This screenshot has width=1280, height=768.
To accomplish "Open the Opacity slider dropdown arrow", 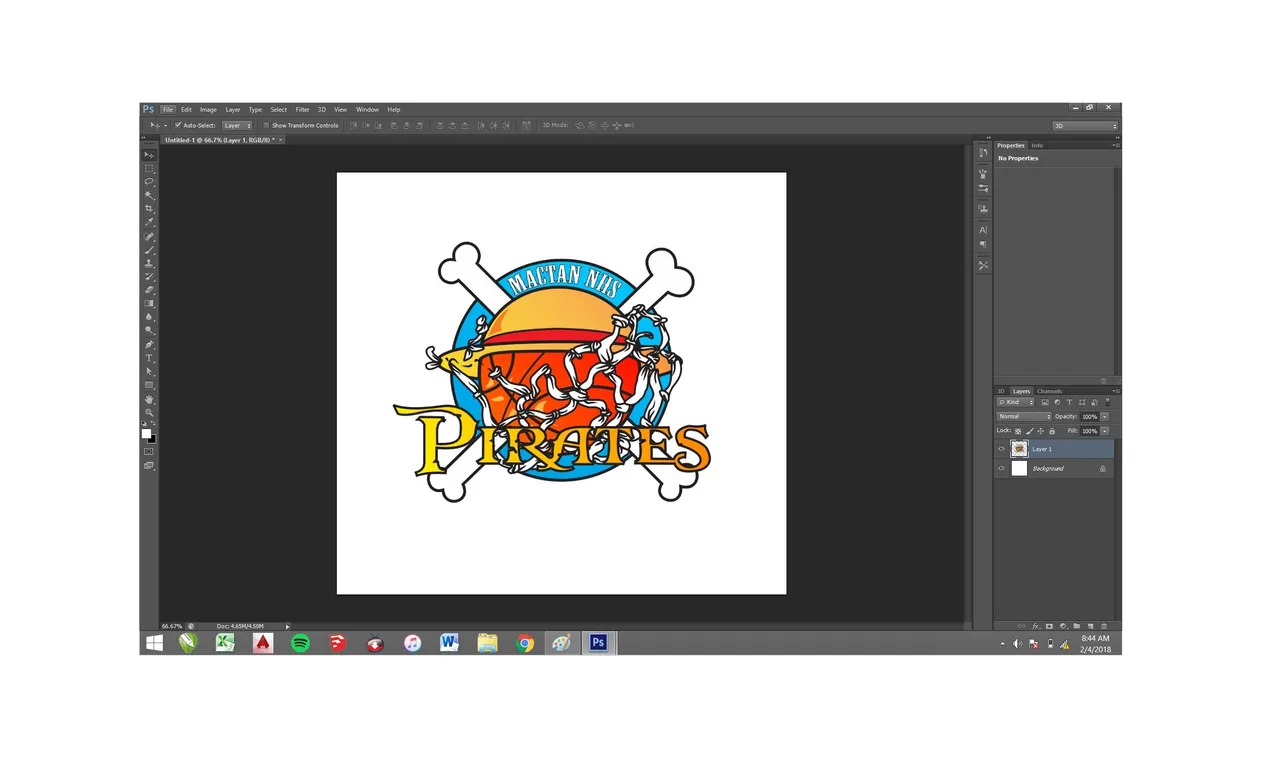I will click(x=1105, y=416).
